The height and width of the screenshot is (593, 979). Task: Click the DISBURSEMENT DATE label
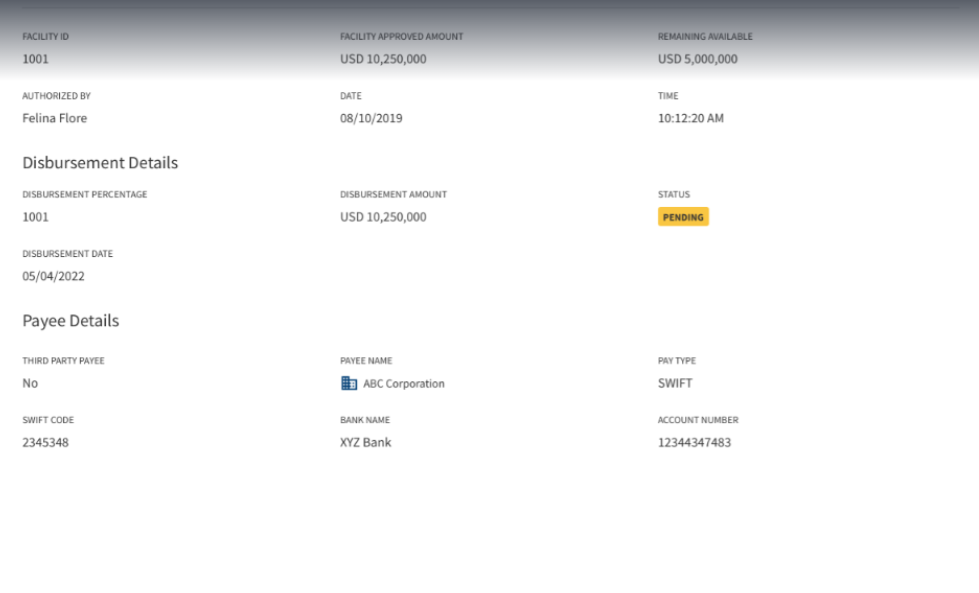[x=67, y=253]
